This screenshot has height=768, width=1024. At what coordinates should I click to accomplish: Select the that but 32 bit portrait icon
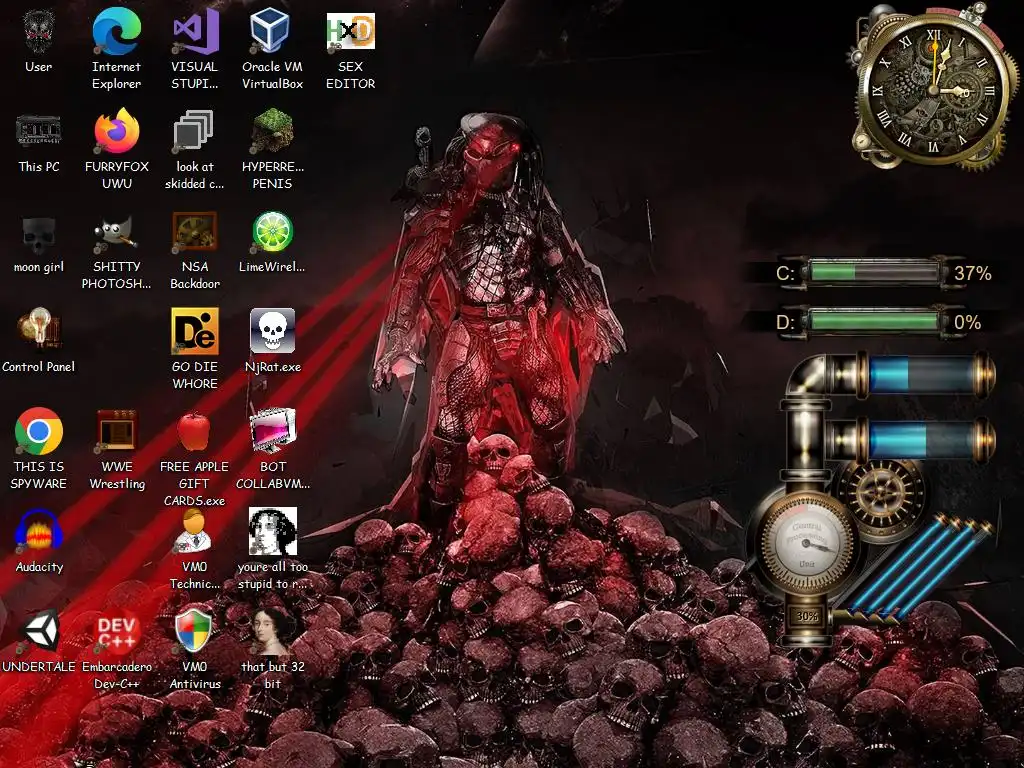tap(272, 650)
